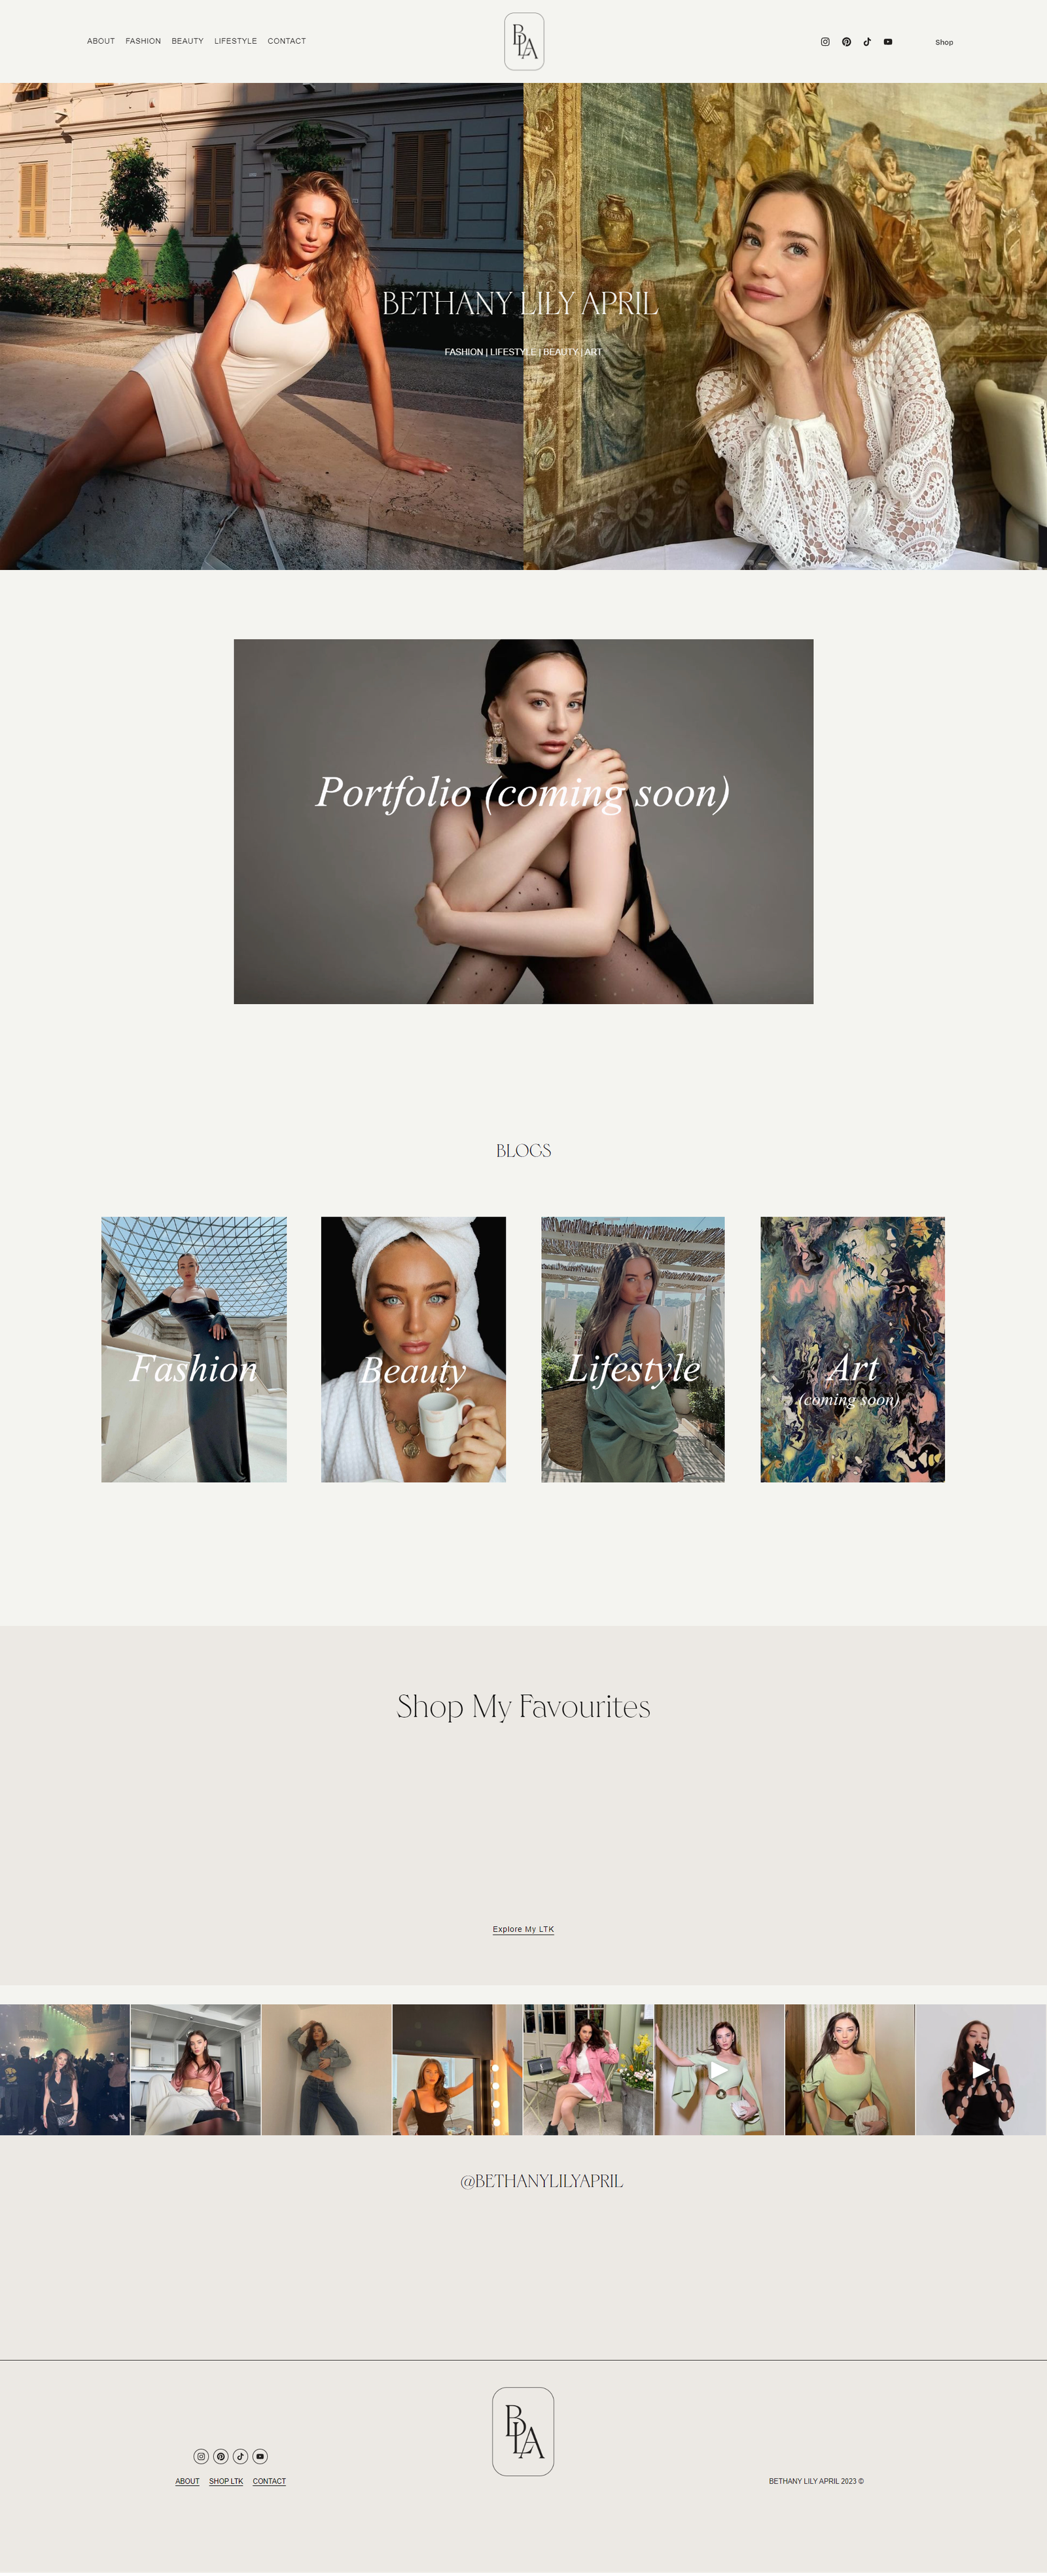Go to FASHION in top navigation

pyautogui.click(x=143, y=41)
